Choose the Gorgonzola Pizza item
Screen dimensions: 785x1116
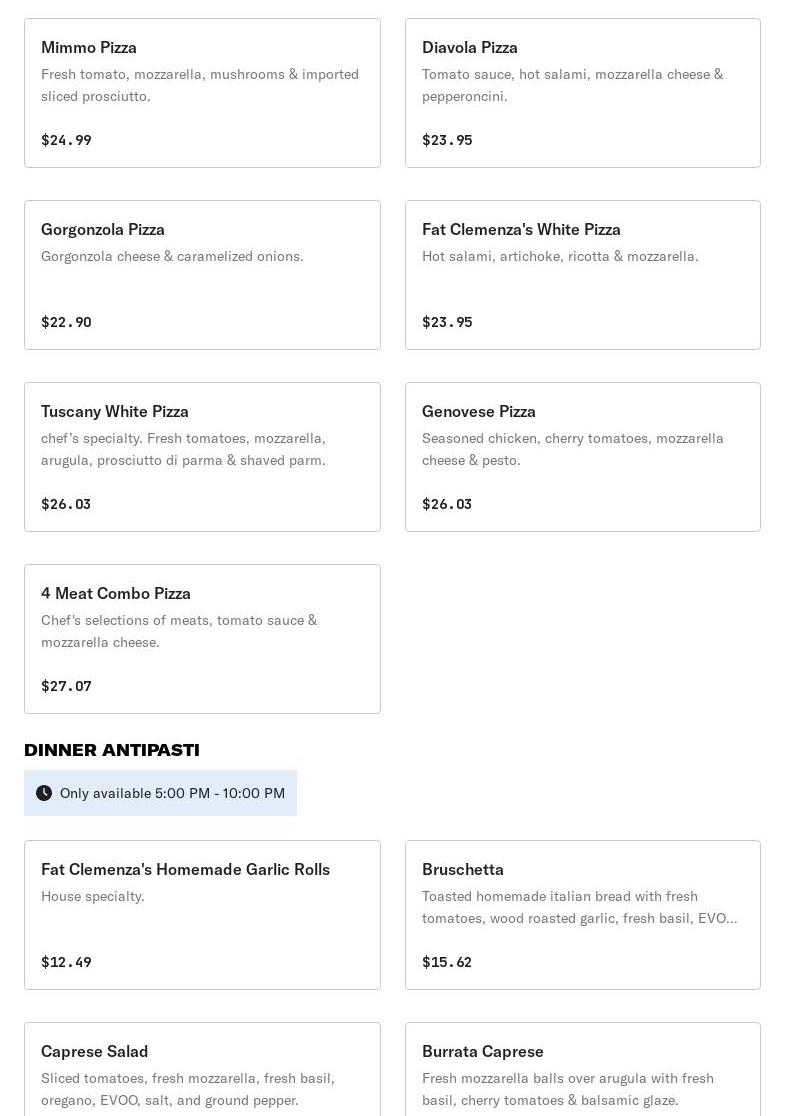click(202, 275)
